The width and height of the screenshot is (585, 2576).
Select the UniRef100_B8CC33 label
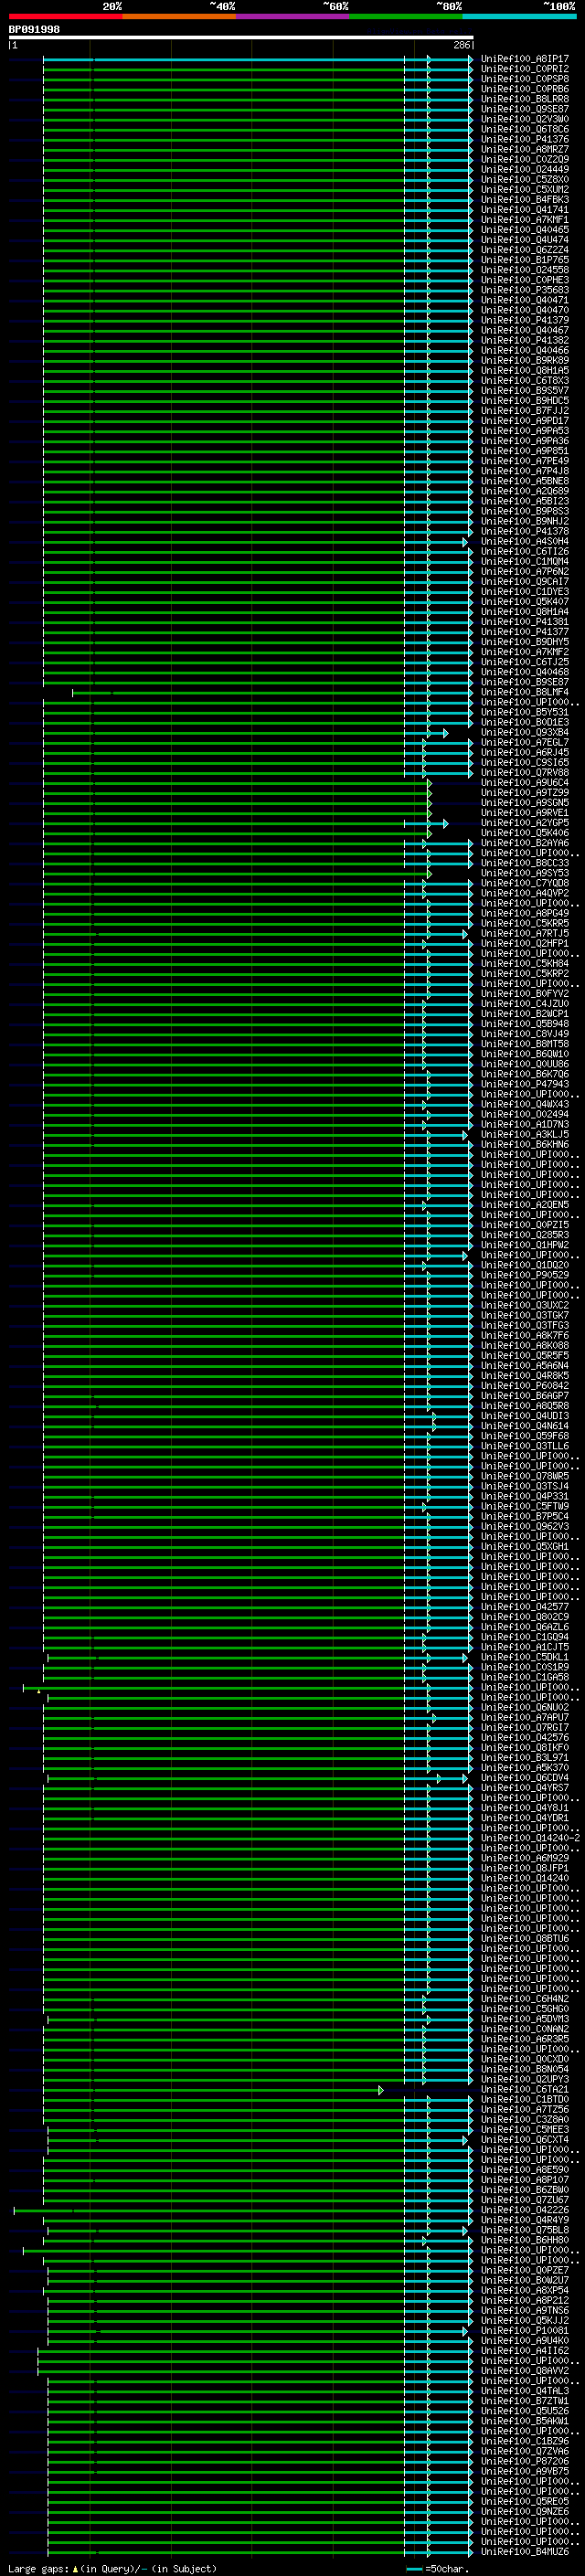pos(524,863)
